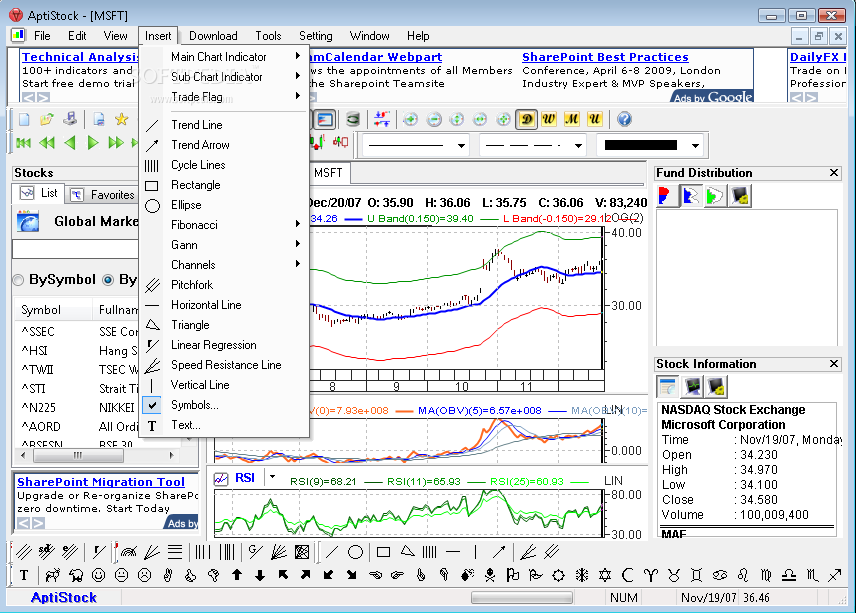Click the green database refresh icon
Screen dimensions: 856x613
pyautogui.click(x=353, y=119)
